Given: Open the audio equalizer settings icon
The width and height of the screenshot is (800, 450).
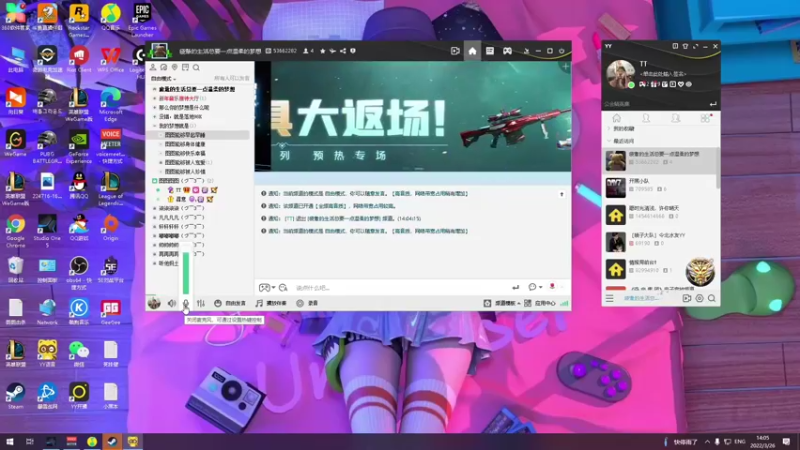Looking at the screenshot, I should click(201, 303).
